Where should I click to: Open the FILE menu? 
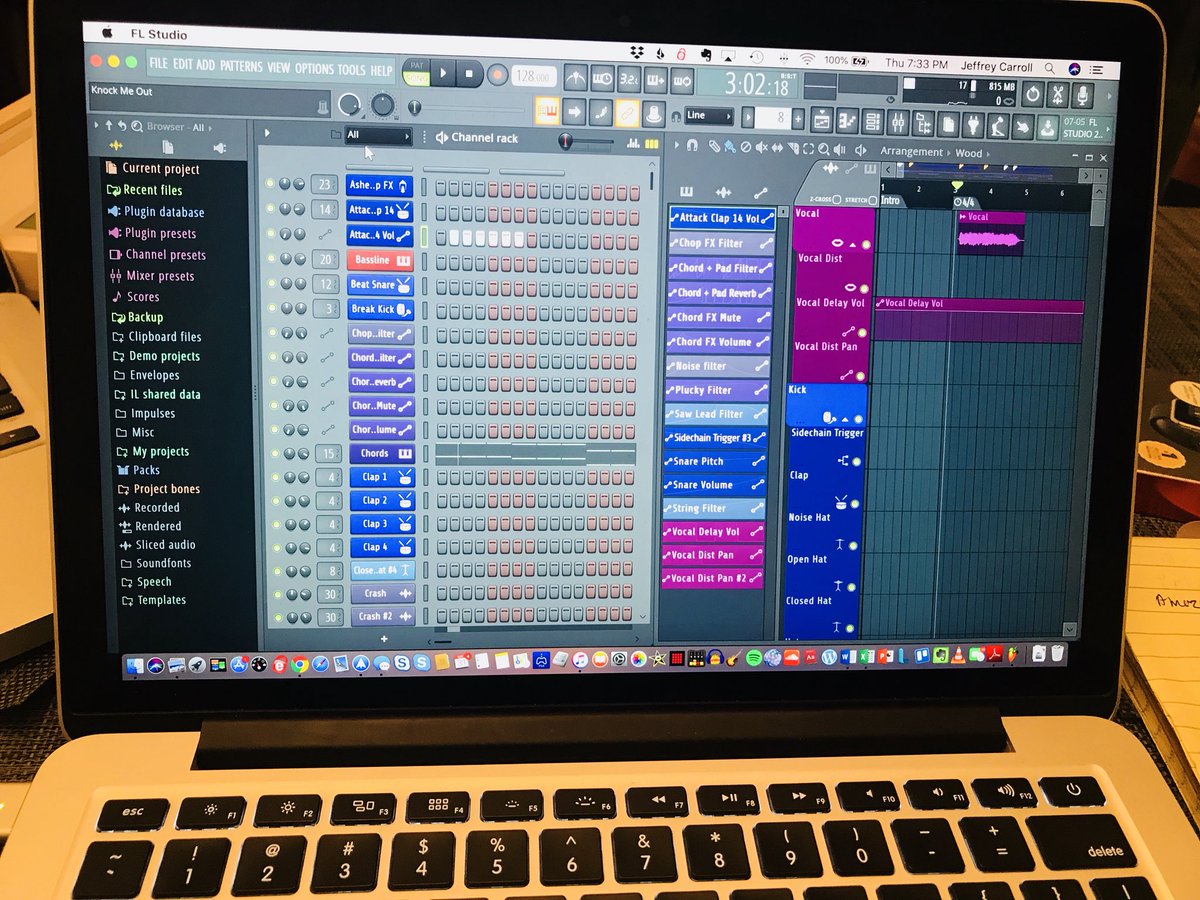tap(159, 64)
